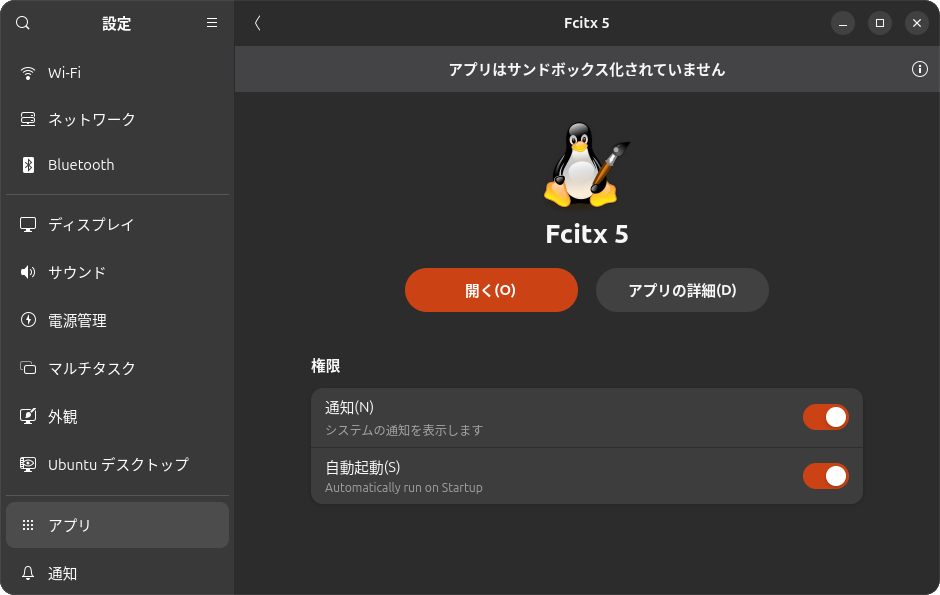
Task: Click the アプリ grid icon
Action: click(28, 525)
